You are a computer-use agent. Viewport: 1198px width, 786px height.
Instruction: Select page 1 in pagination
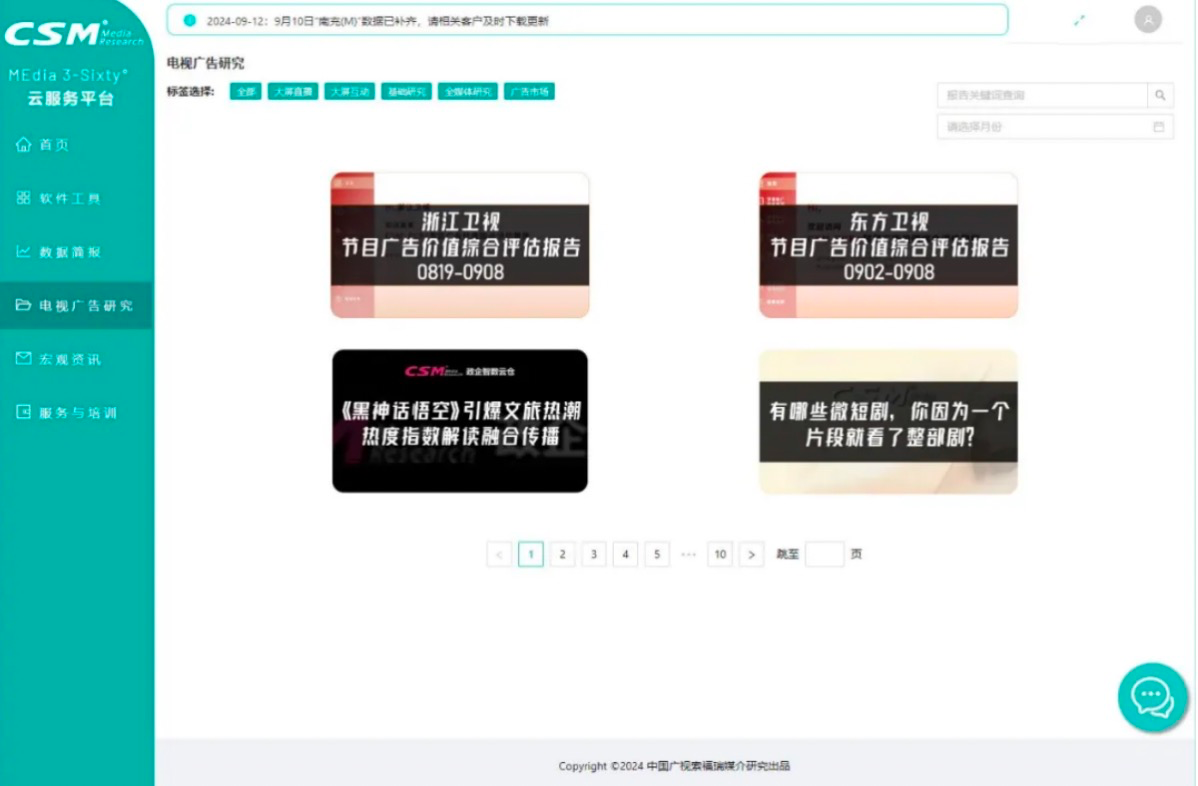[531, 555]
